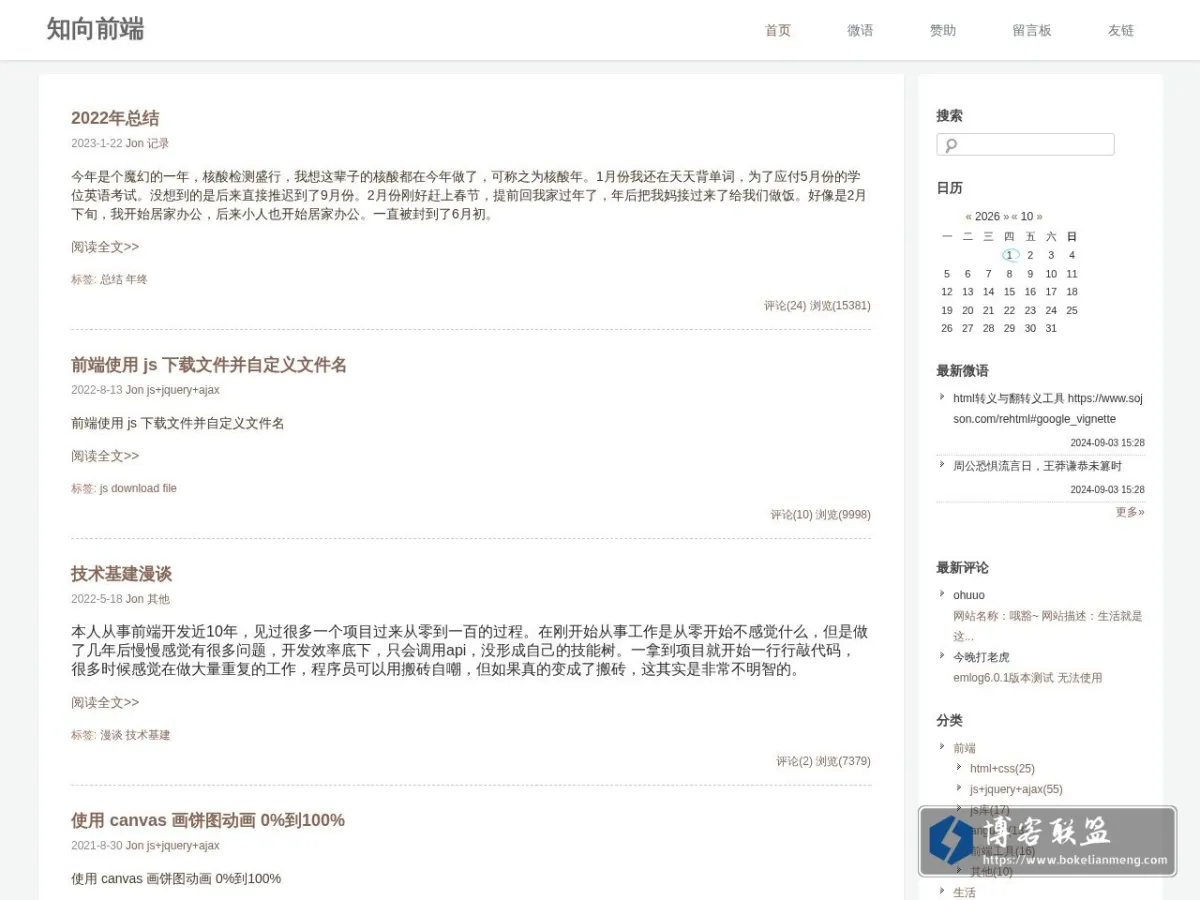Expand the 前端 category in 分类
This screenshot has width=1200, height=900.
point(964,748)
